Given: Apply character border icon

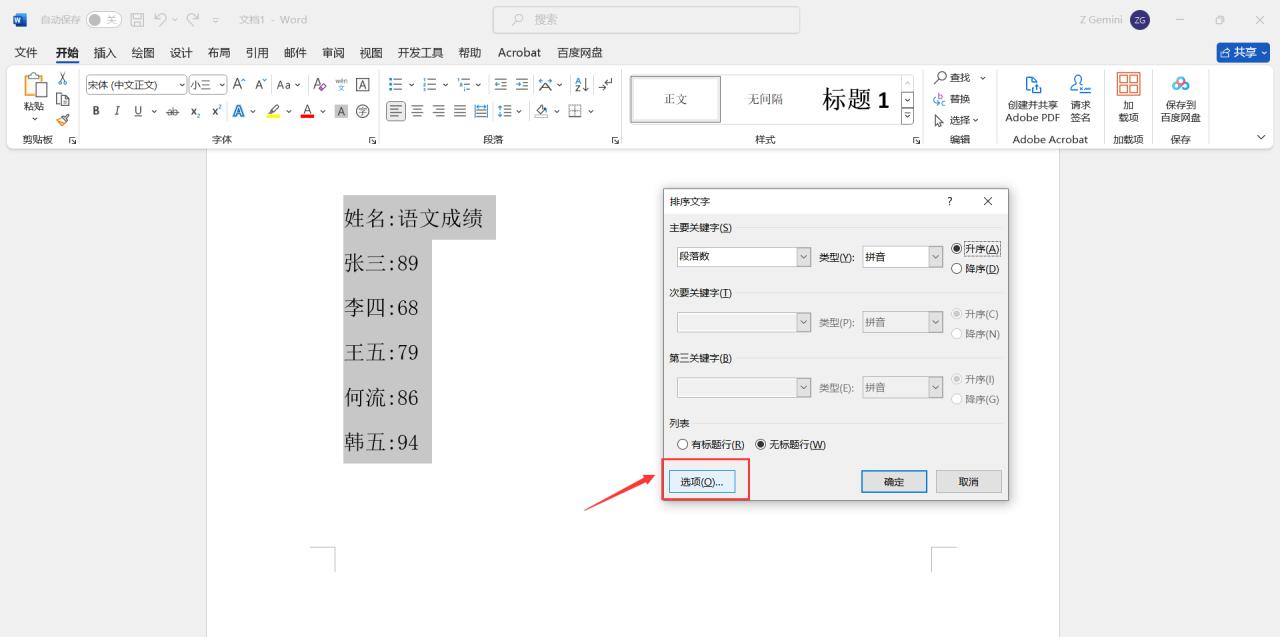Looking at the screenshot, I should coord(363,85).
